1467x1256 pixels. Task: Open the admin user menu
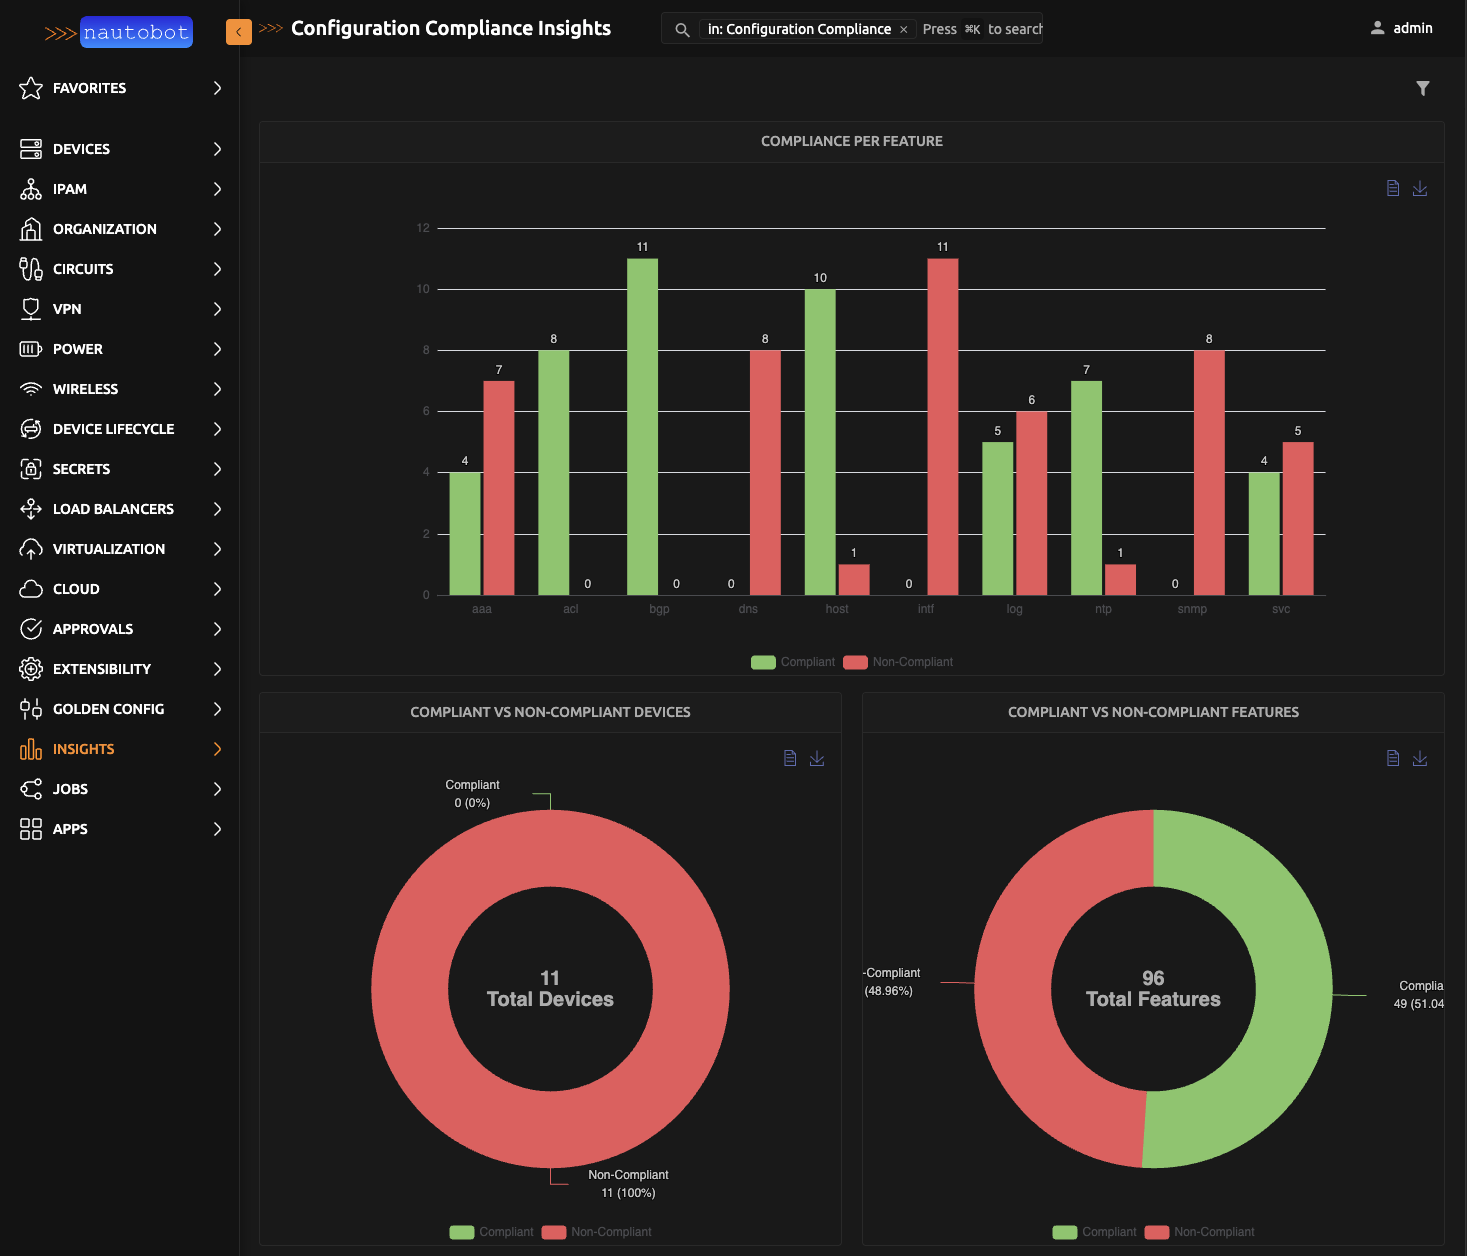click(1401, 28)
